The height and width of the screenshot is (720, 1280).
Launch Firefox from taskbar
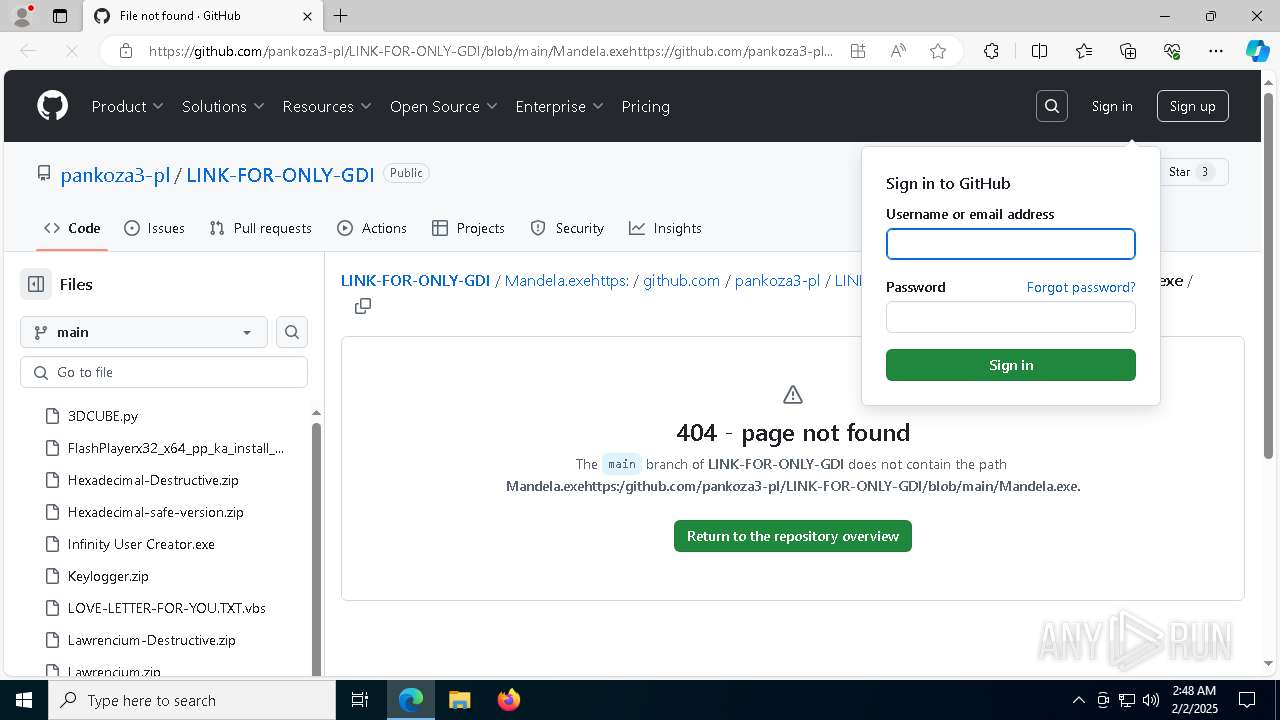508,700
